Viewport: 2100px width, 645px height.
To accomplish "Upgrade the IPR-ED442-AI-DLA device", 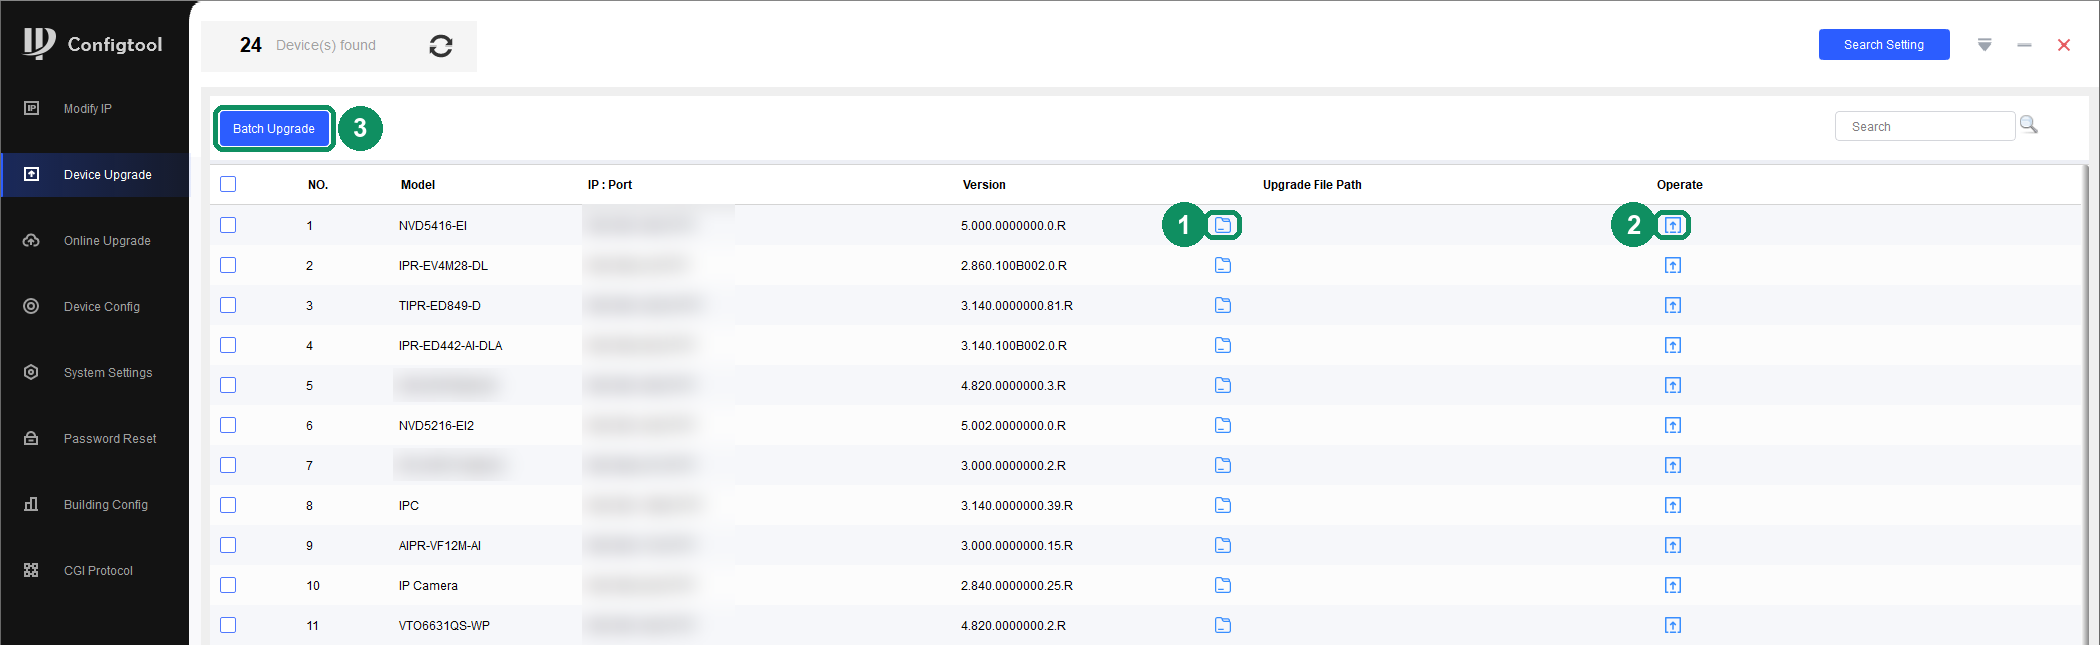I will click(x=1673, y=345).
